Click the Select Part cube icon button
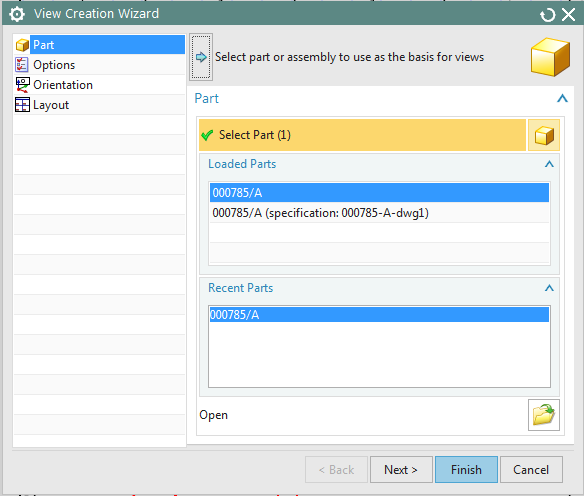This screenshot has width=584, height=496. click(x=544, y=135)
